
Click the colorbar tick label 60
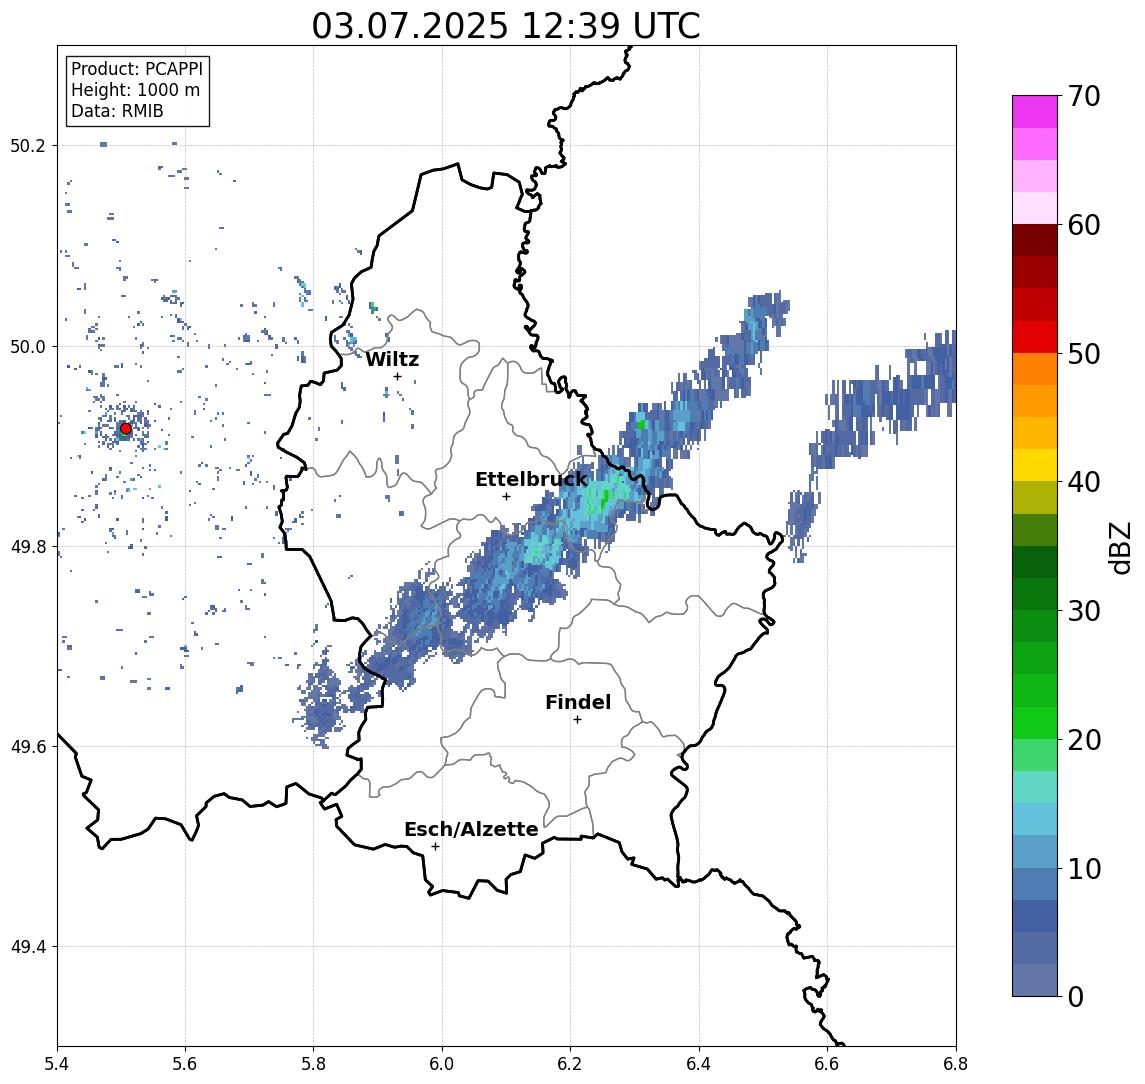(x=1084, y=226)
